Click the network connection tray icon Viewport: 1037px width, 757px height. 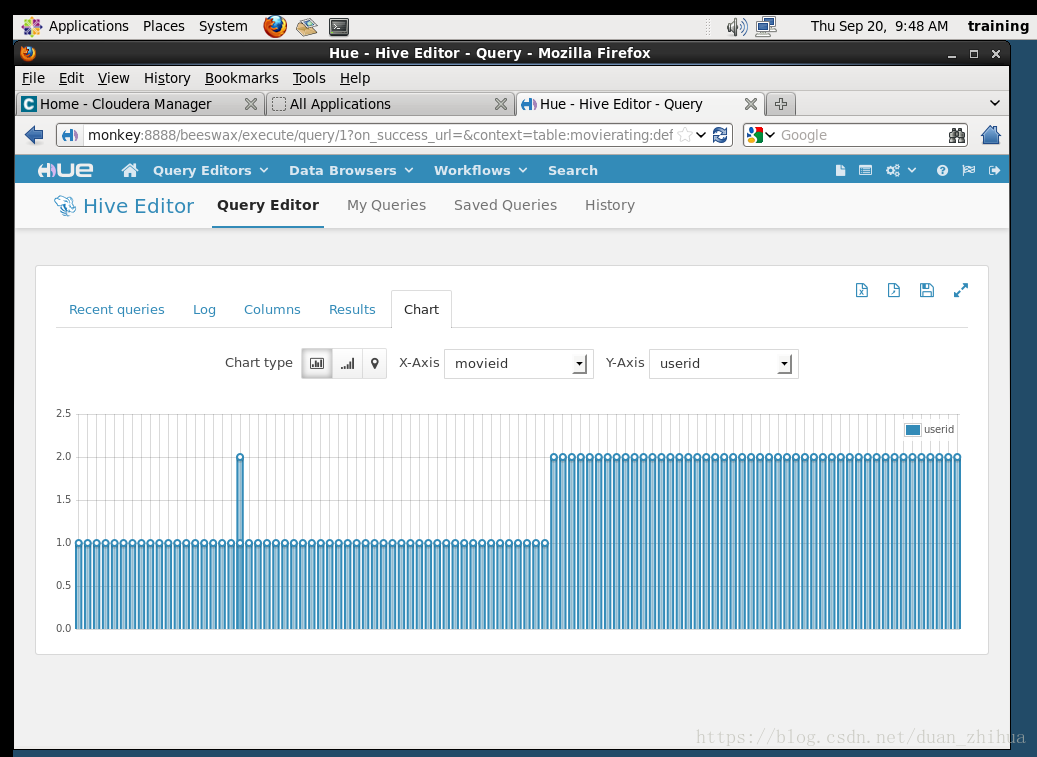coord(766,26)
